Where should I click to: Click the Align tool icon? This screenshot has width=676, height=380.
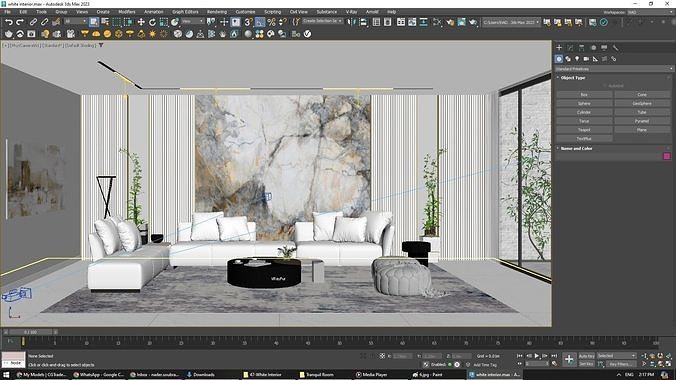click(363, 22)
